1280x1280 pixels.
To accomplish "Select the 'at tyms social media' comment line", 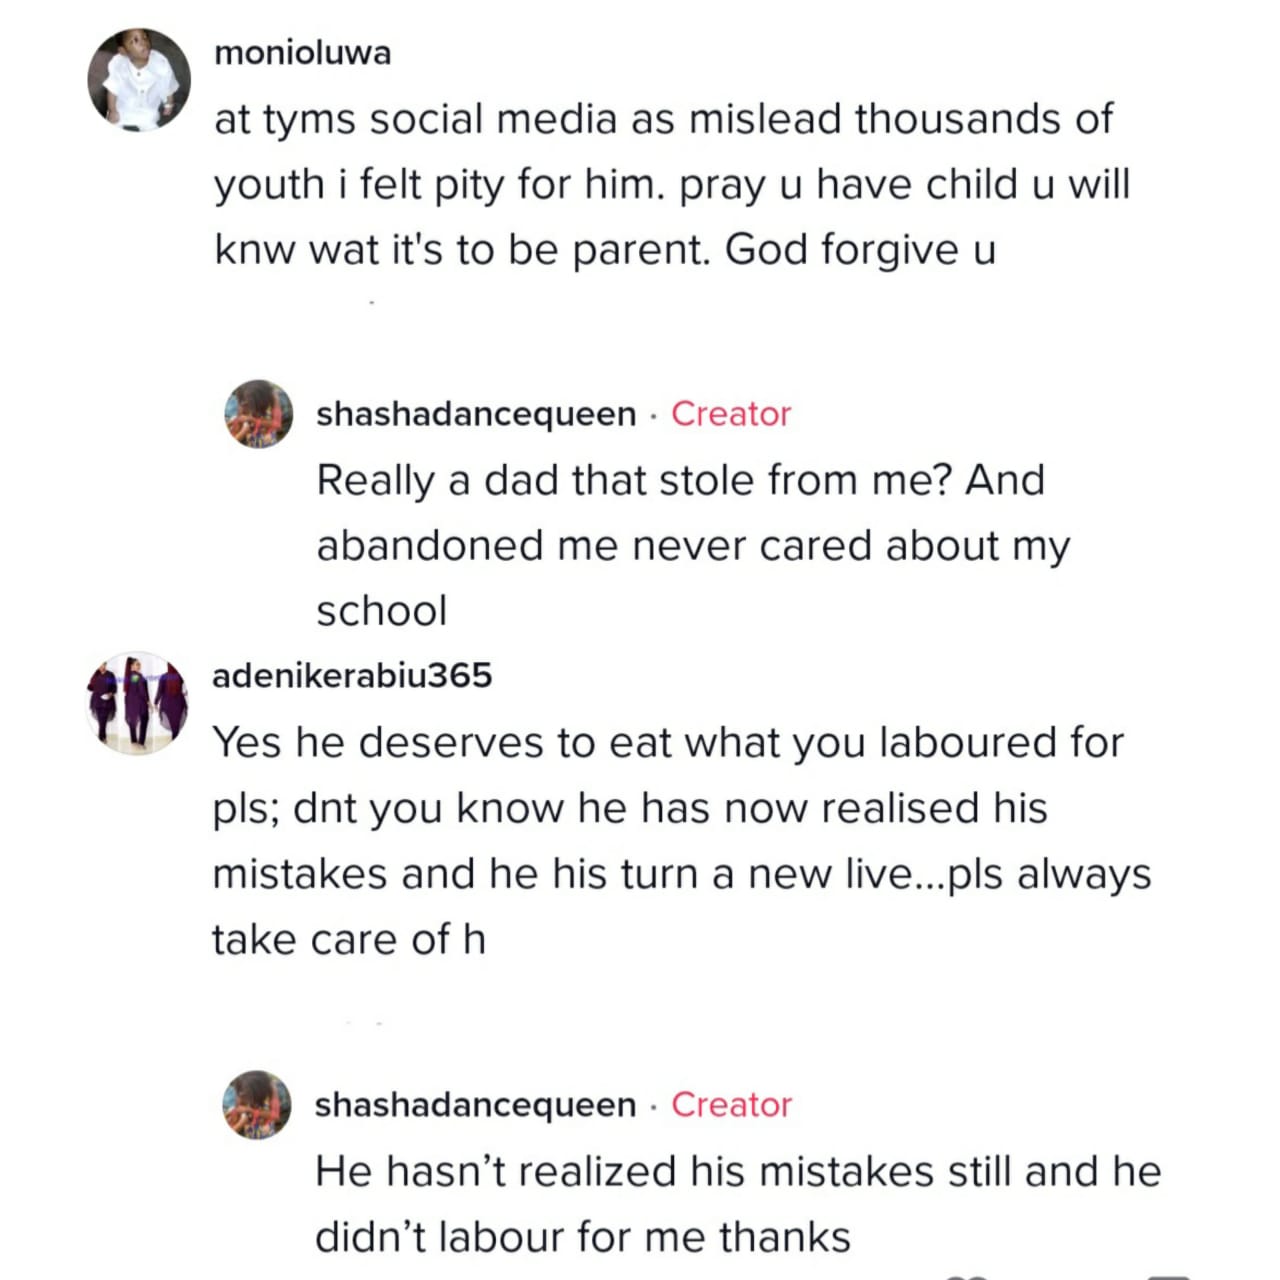I will pyautogui.click(x=662, y=120).
